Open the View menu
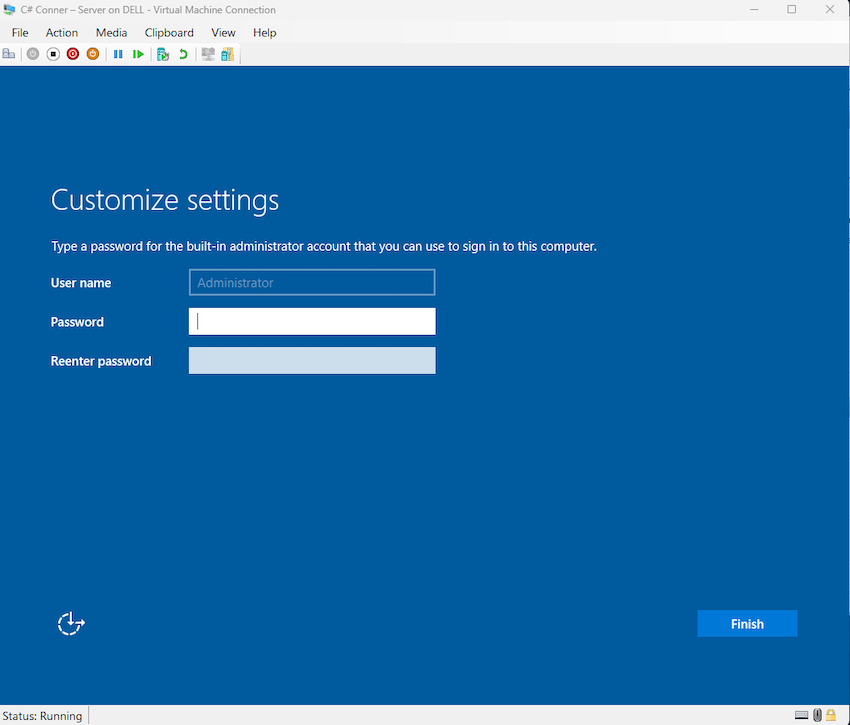Viewport: 850px width, 725px height. click(222, 32)
